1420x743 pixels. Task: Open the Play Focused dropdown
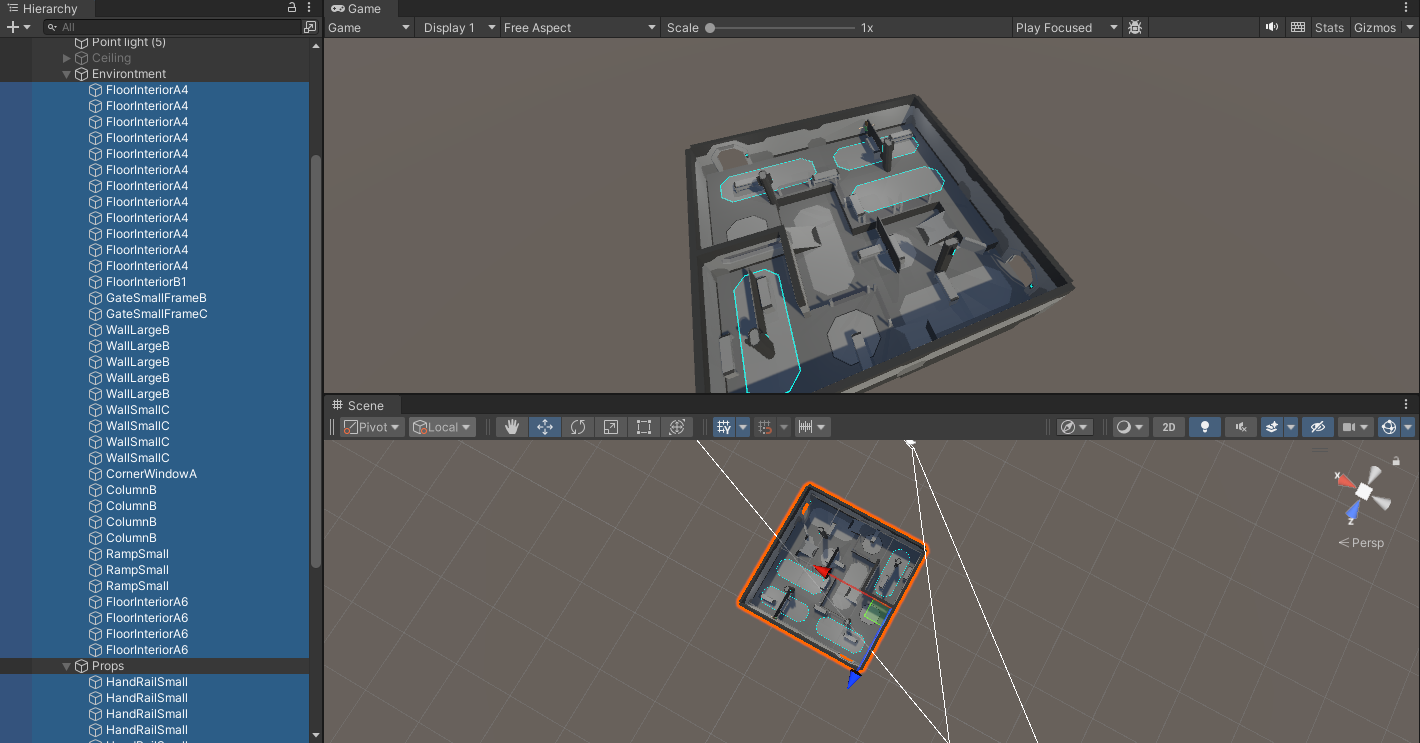pyautogui.click(x=1066, y=28)
